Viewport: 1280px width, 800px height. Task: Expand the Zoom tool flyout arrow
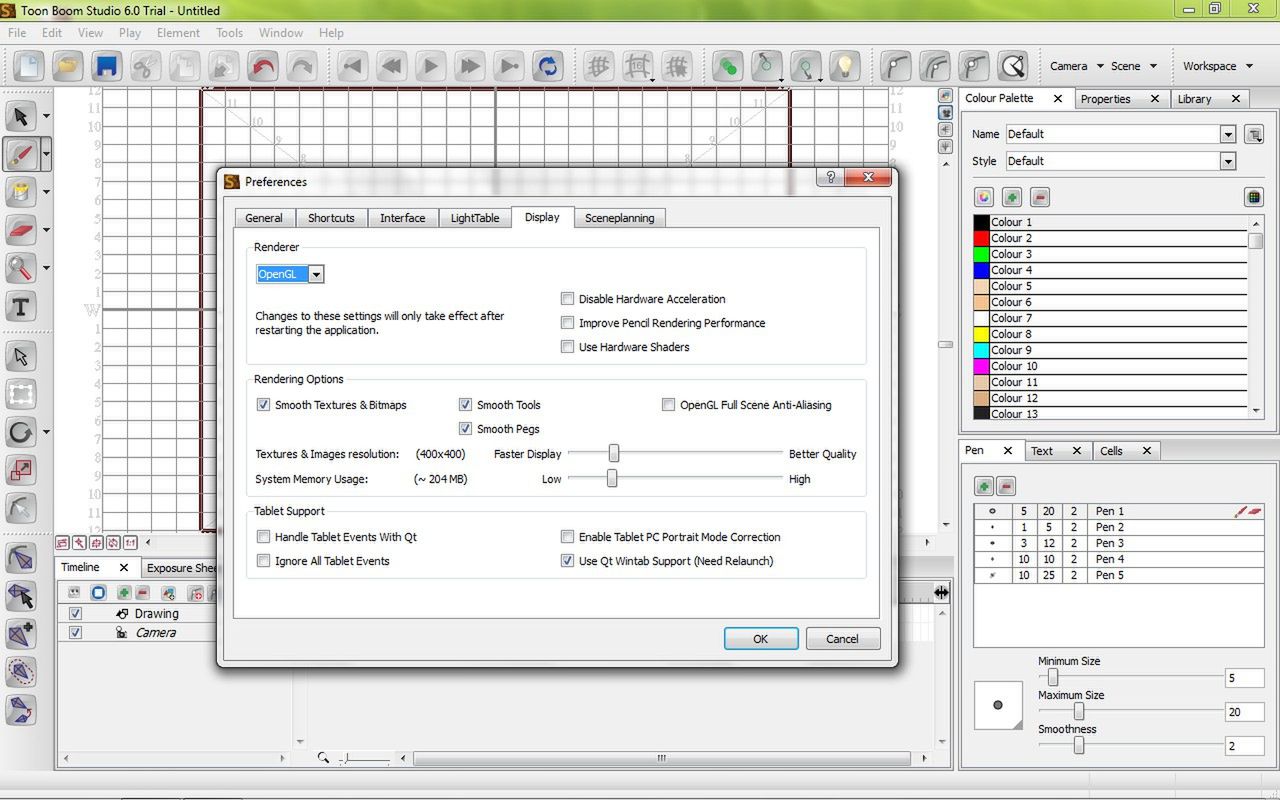click(x=46, y=269)
